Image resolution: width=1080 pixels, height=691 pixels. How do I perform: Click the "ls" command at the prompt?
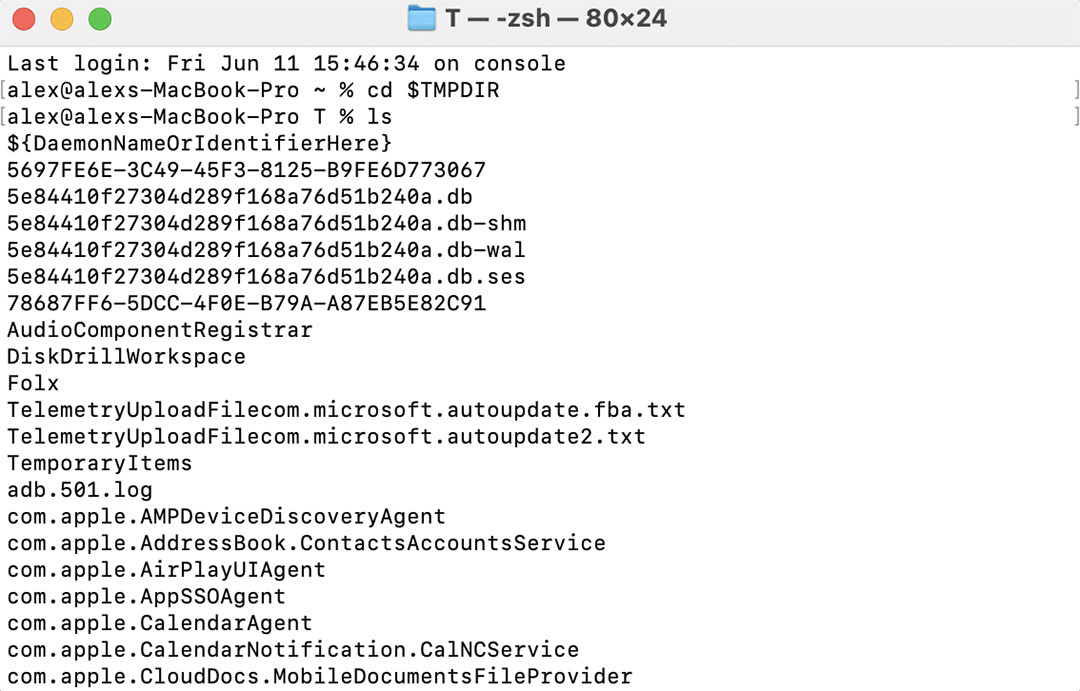379,117
